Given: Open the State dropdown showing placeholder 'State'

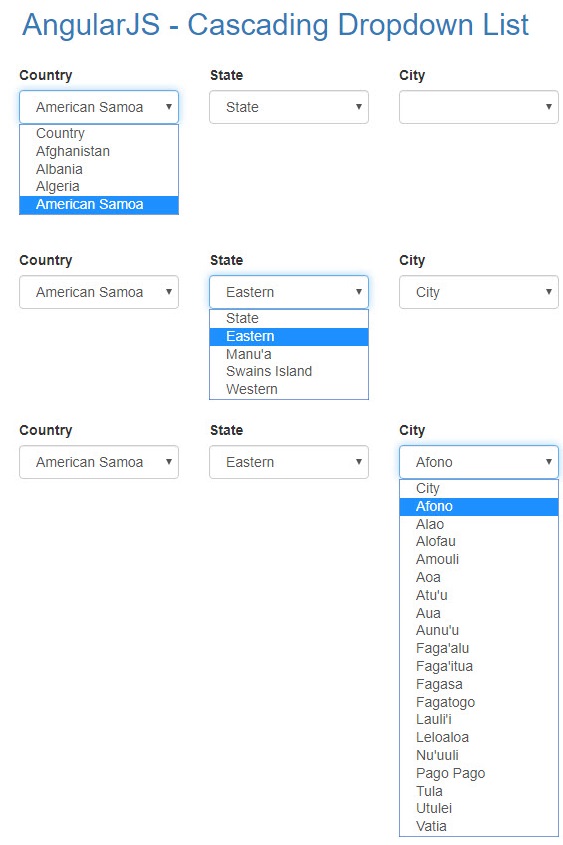Looking at the screenshot, I should (289, 107).
